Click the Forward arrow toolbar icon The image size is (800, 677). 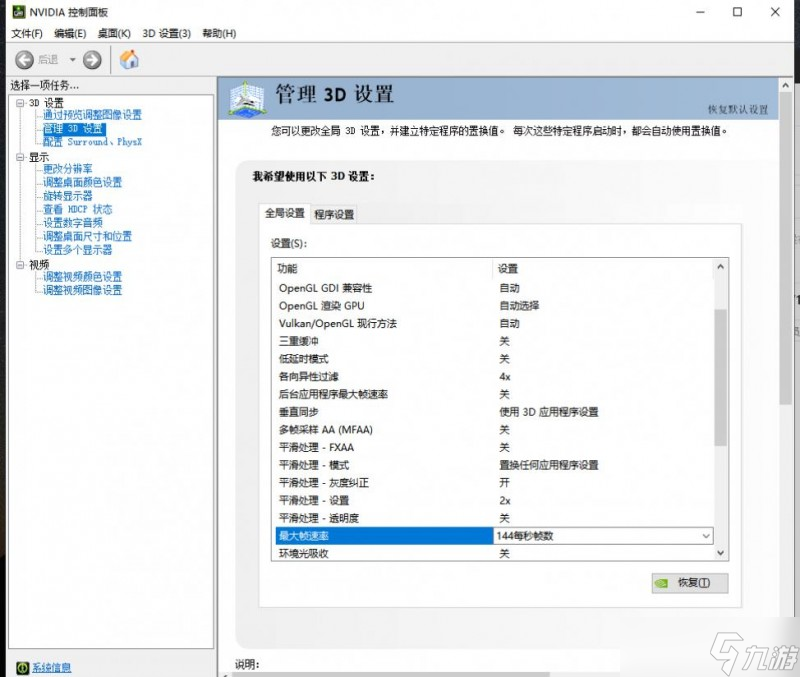pos(92,60)
